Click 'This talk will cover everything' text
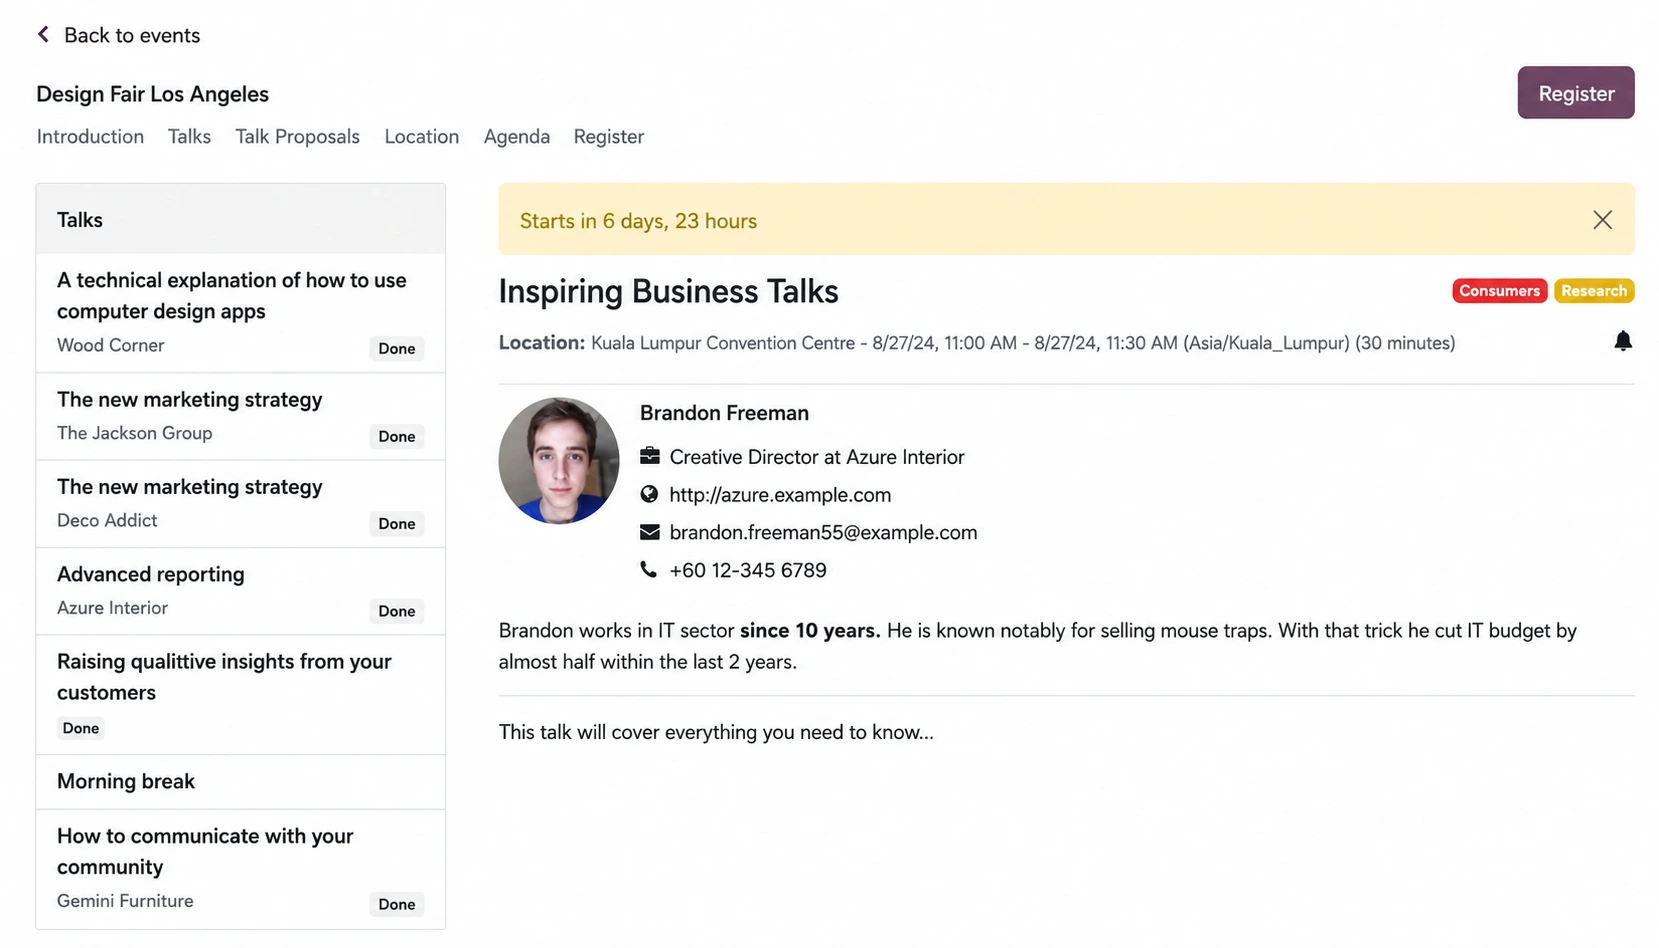This screenshot has width=1659, height=948. pyautogui.click(x=716, y=732)
